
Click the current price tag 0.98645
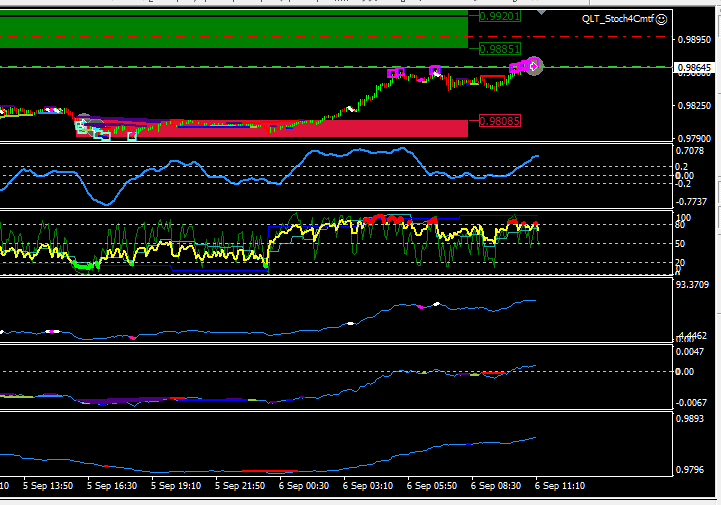pos(694,68)
